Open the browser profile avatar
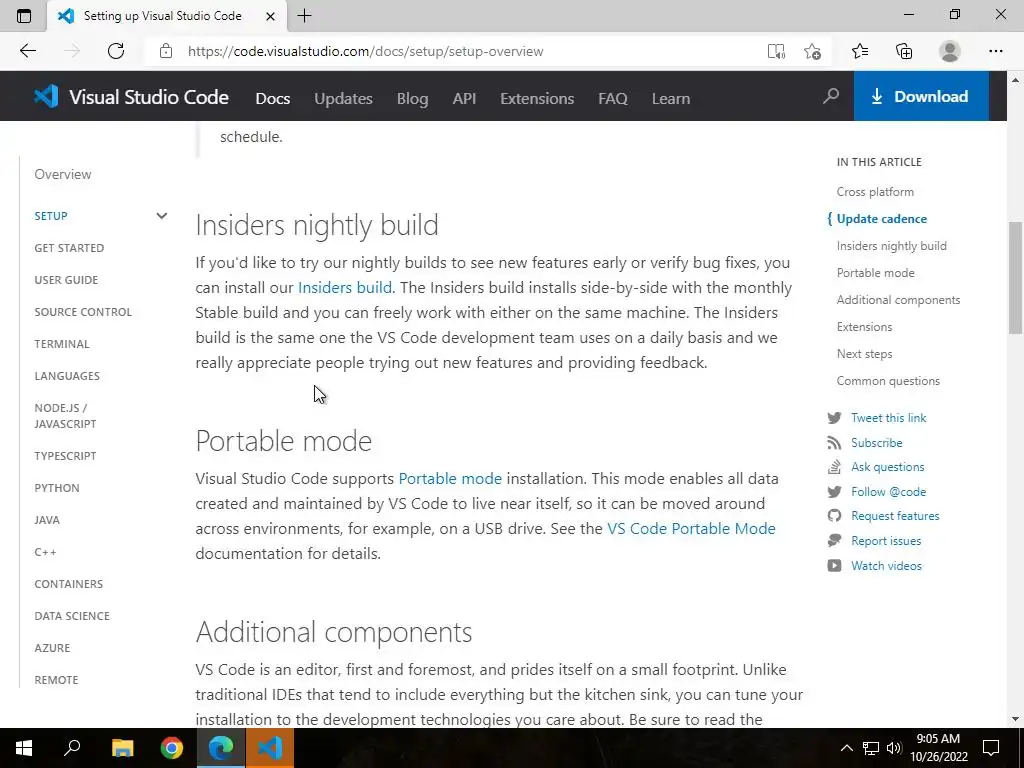The image size is (1024, 768). point(950,51)
